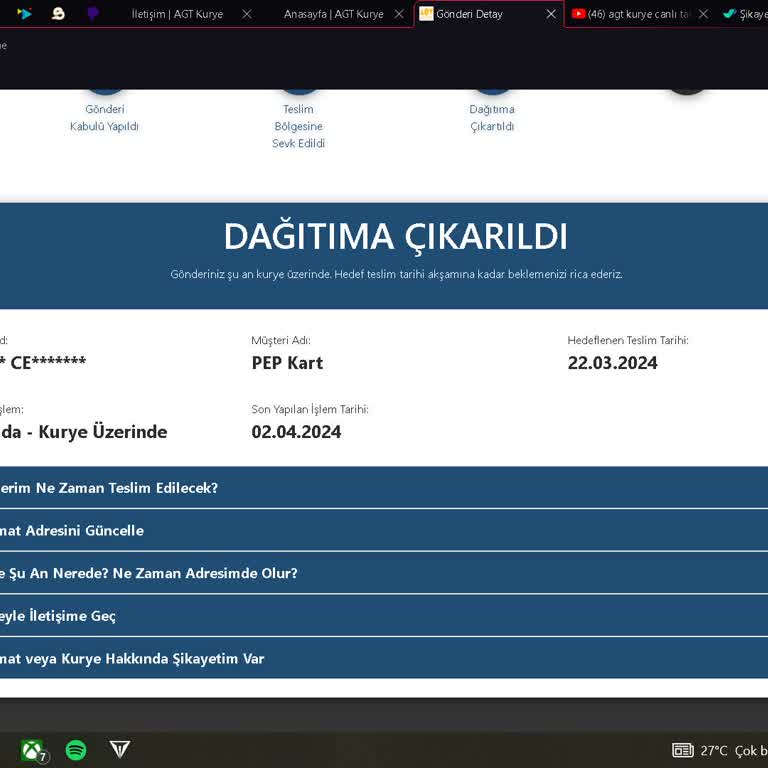Open Spotify from the taskbar

coord(76,750)
